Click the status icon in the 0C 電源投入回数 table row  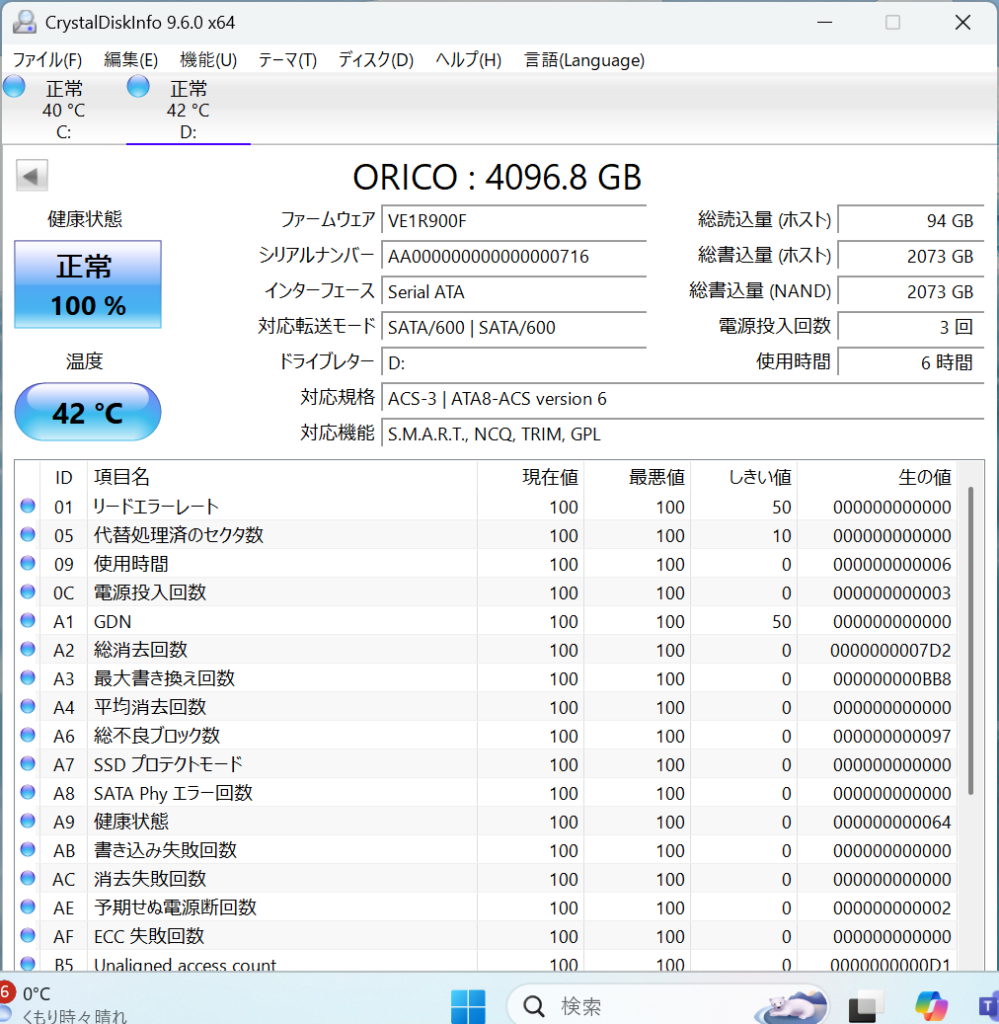[27, 592]
